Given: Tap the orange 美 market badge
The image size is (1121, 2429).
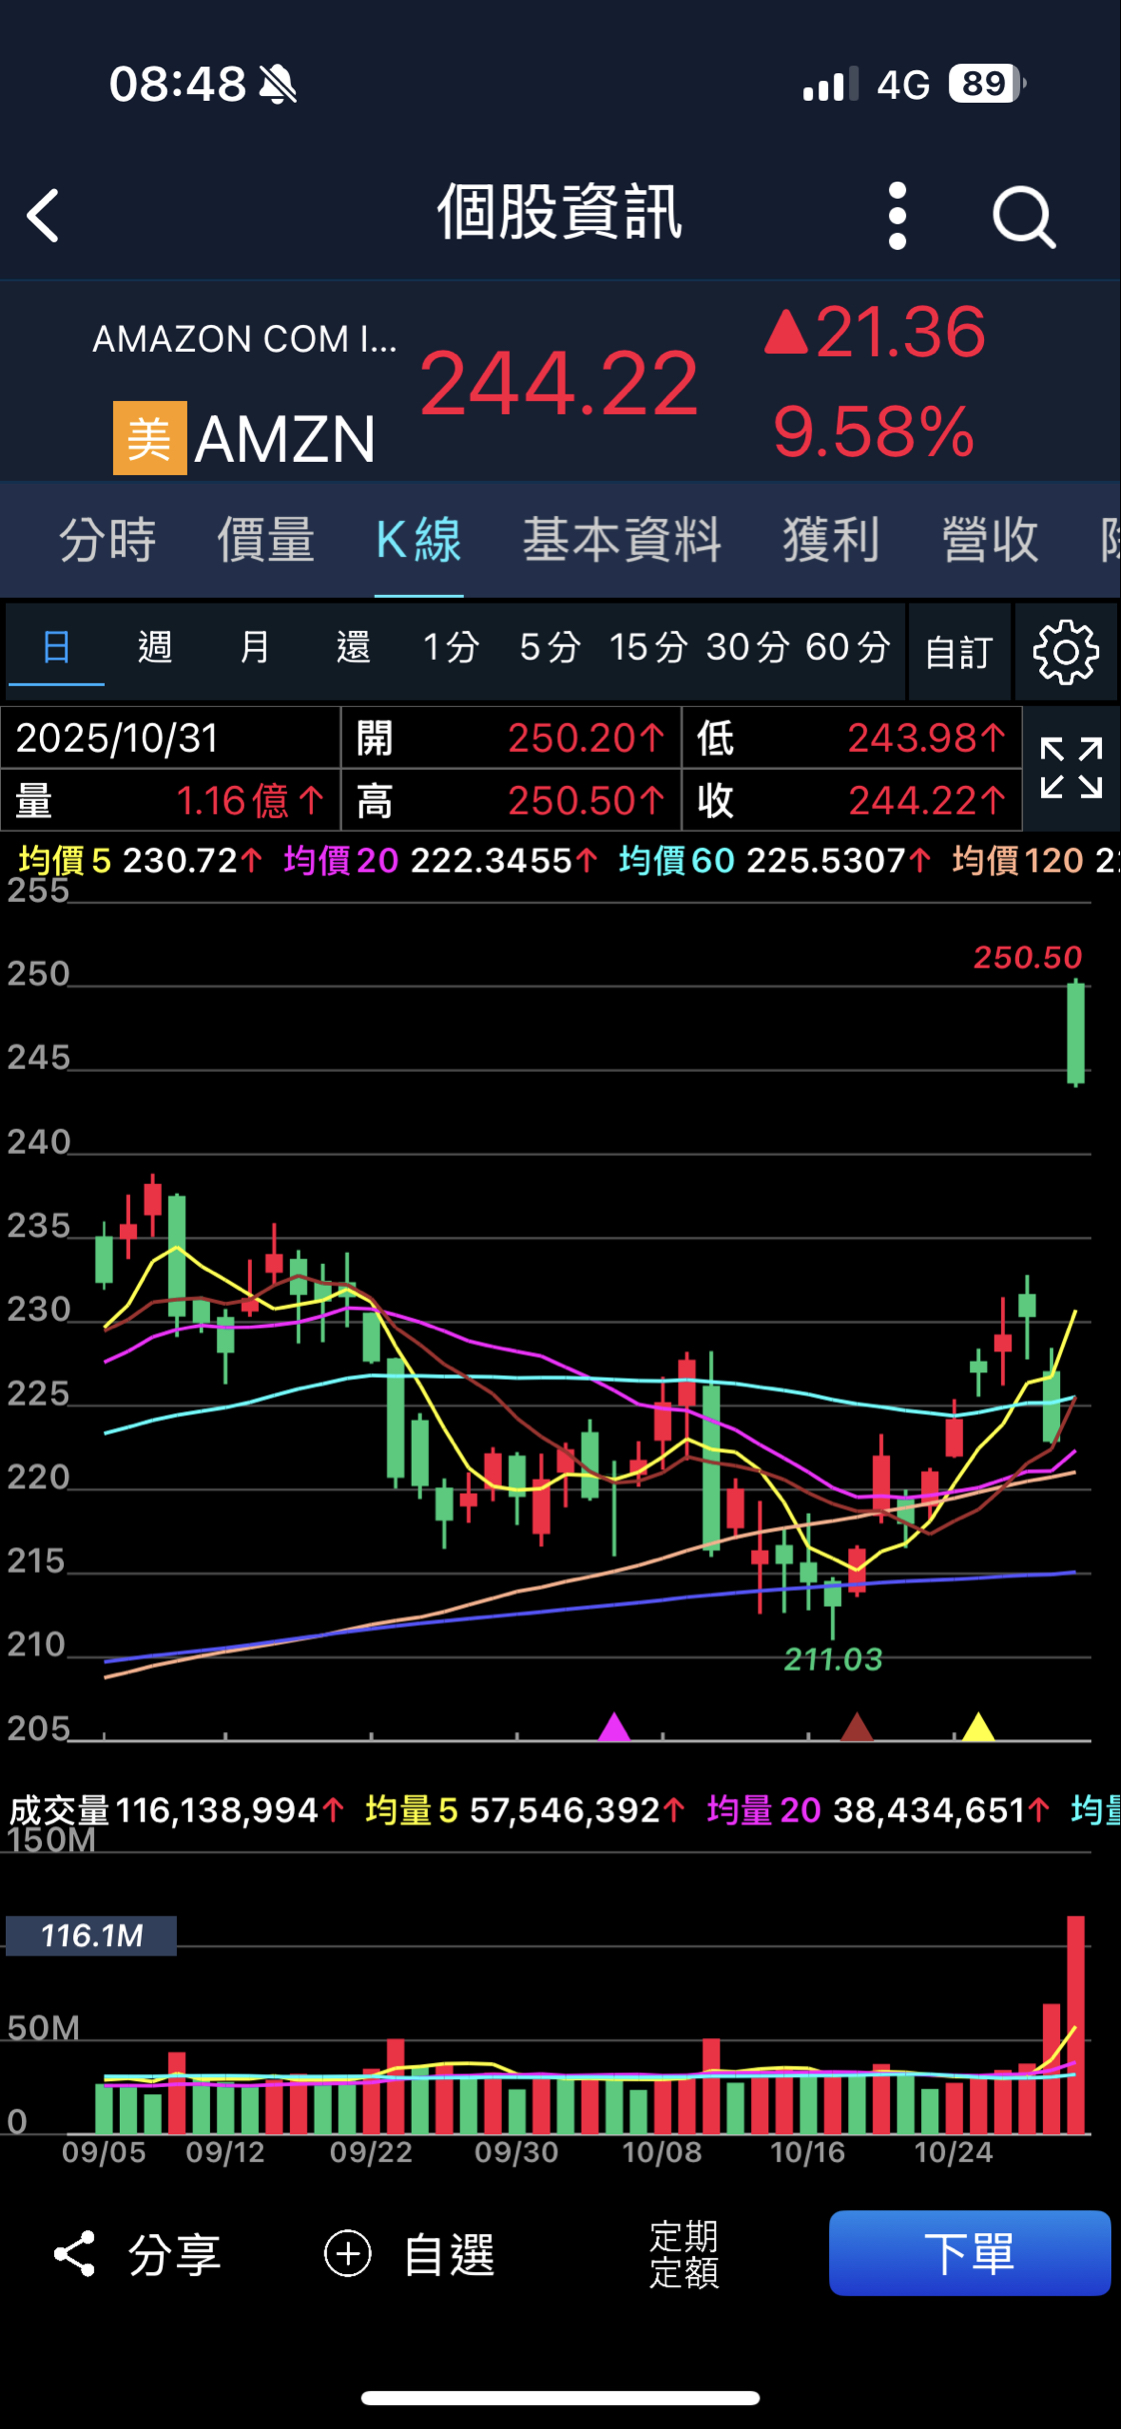Looking at the screenshot, I should [150, 438].
